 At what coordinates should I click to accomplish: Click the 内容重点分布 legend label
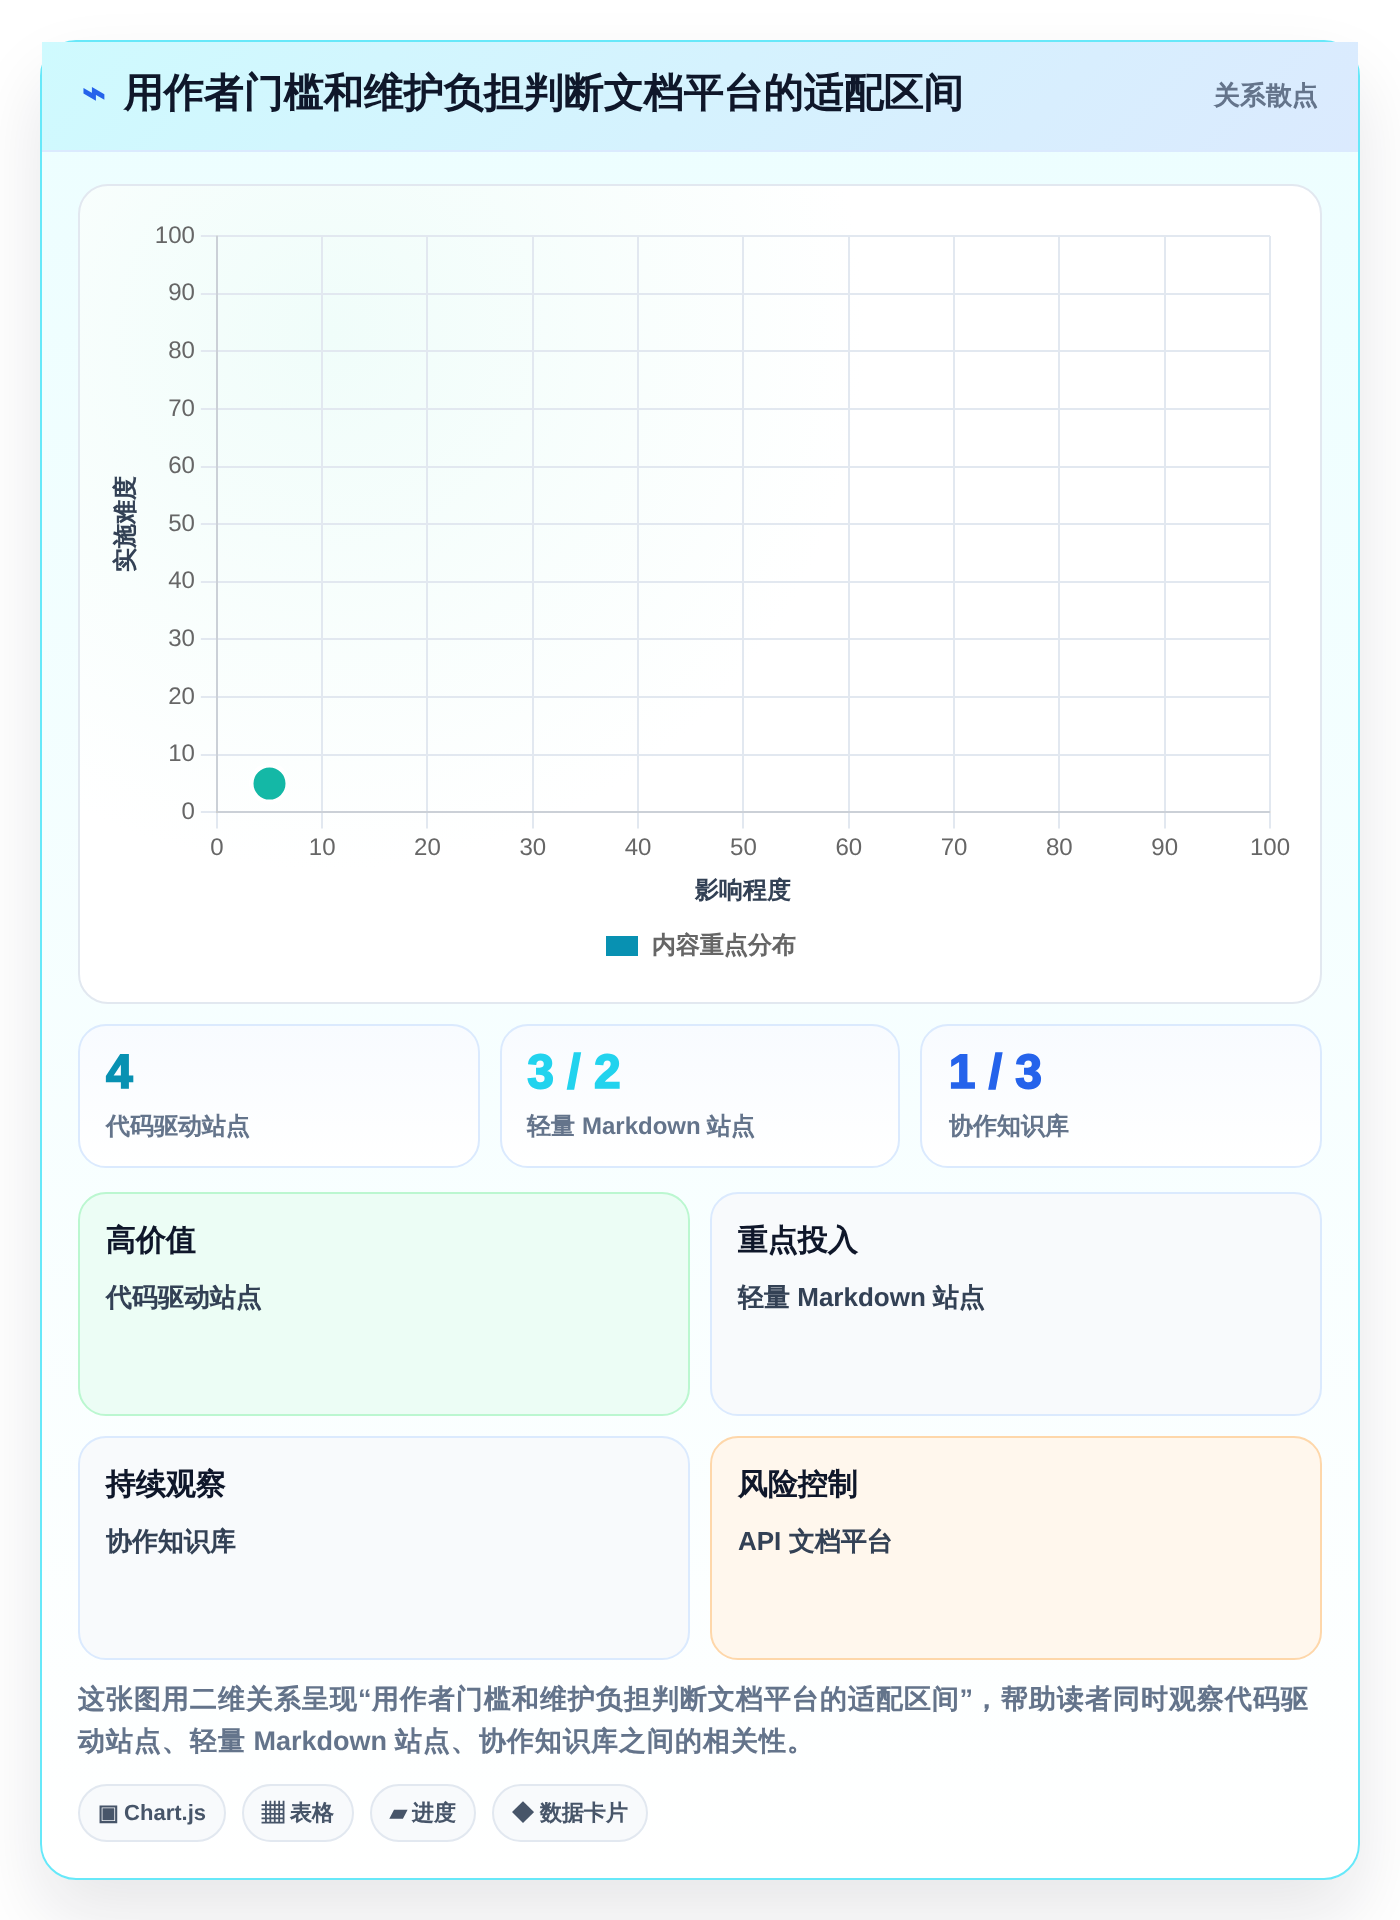click(723, 946)
